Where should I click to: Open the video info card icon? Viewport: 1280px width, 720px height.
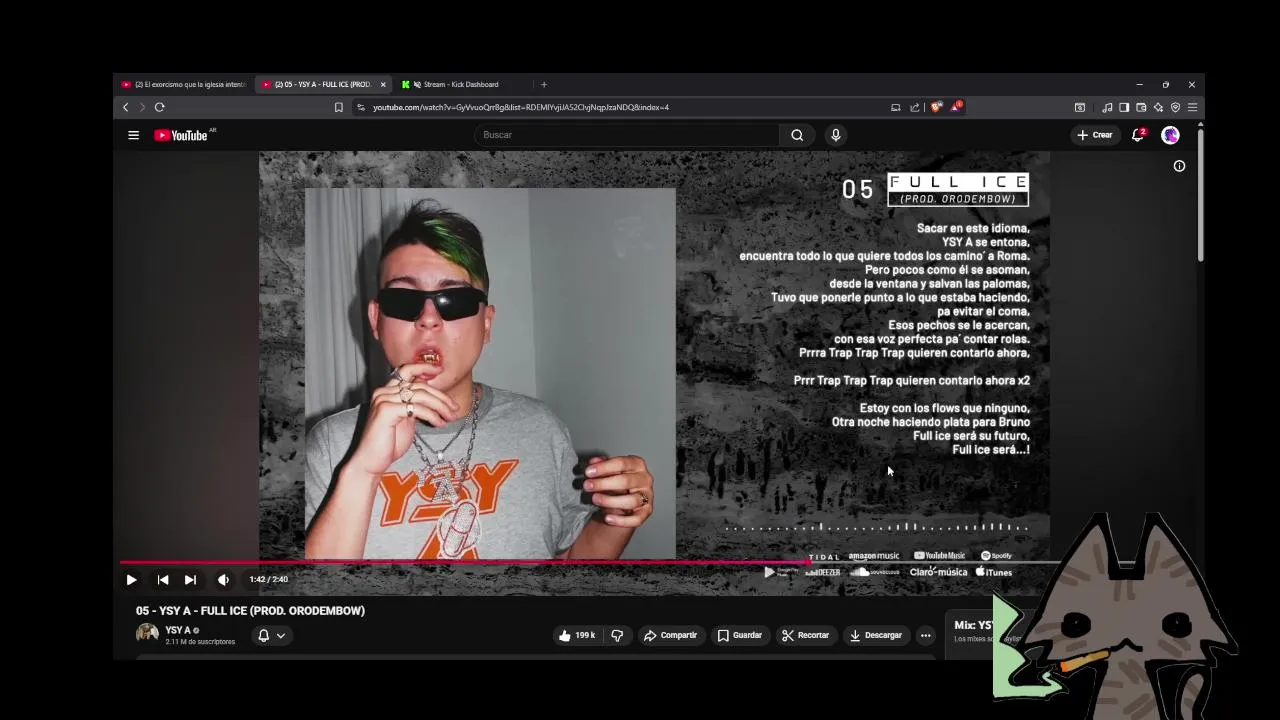click(x=1179, y=166)
